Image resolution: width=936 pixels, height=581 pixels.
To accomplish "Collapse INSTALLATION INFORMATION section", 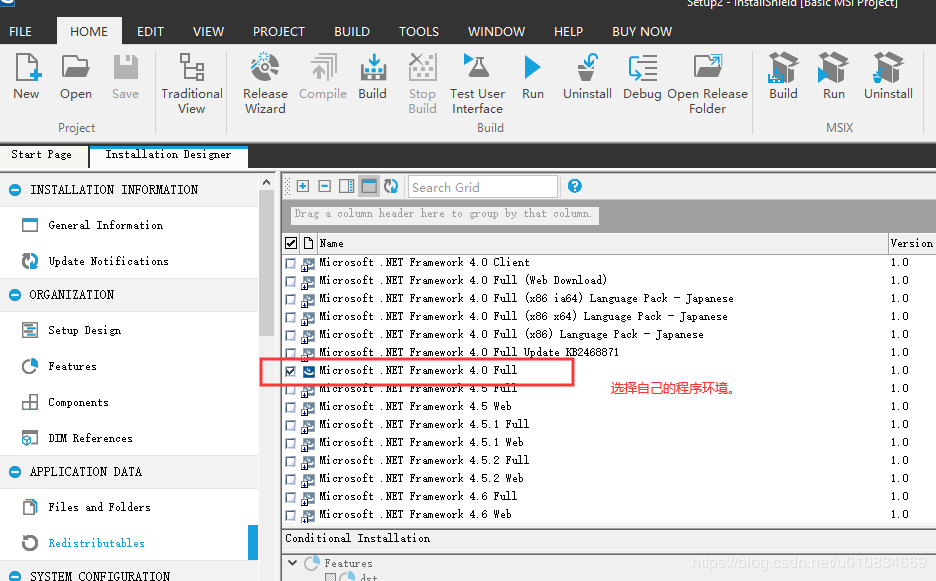I will [x=15, y=190].
